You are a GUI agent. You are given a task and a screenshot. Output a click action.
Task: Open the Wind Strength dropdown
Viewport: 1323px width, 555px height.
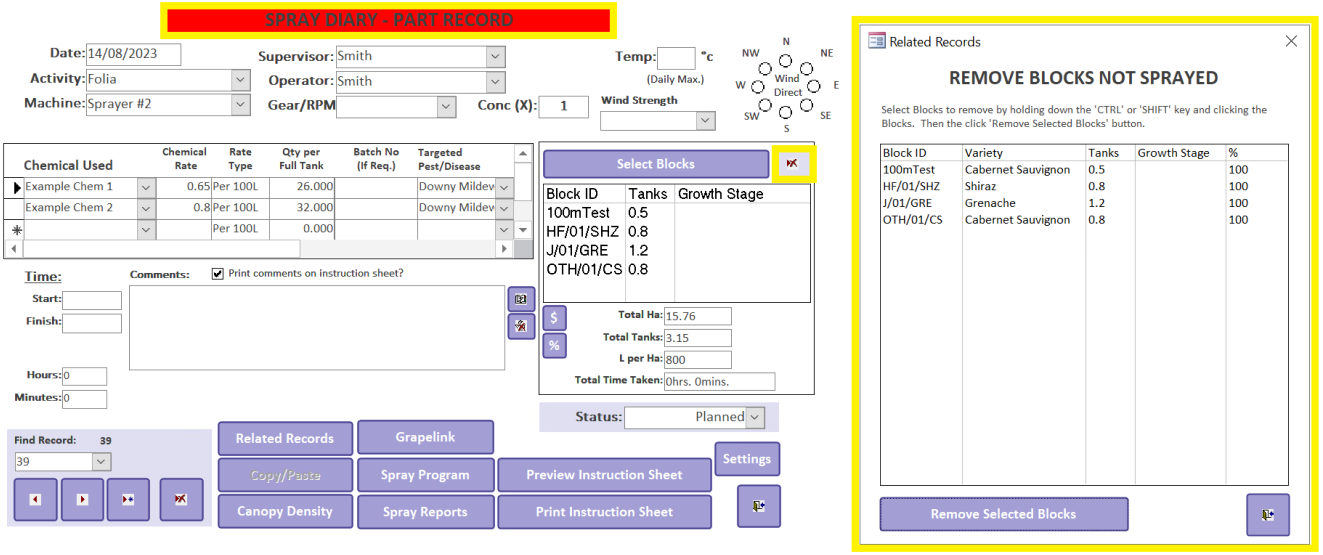(706, 120)
